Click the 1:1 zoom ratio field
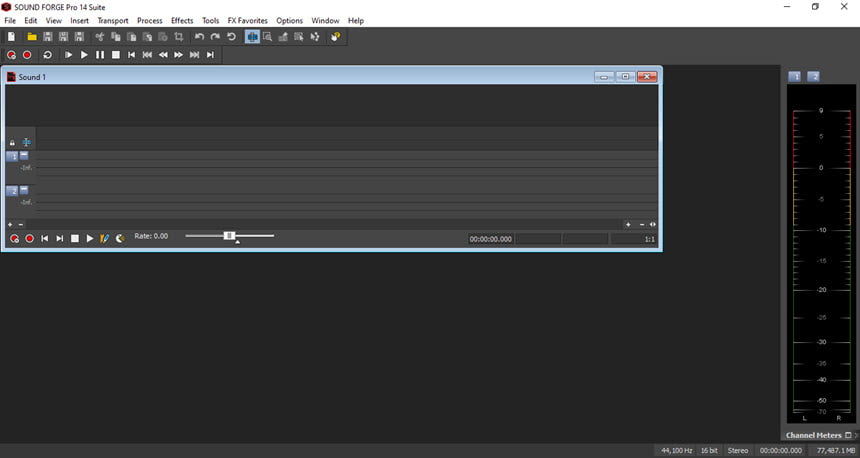 click(633, 239)
